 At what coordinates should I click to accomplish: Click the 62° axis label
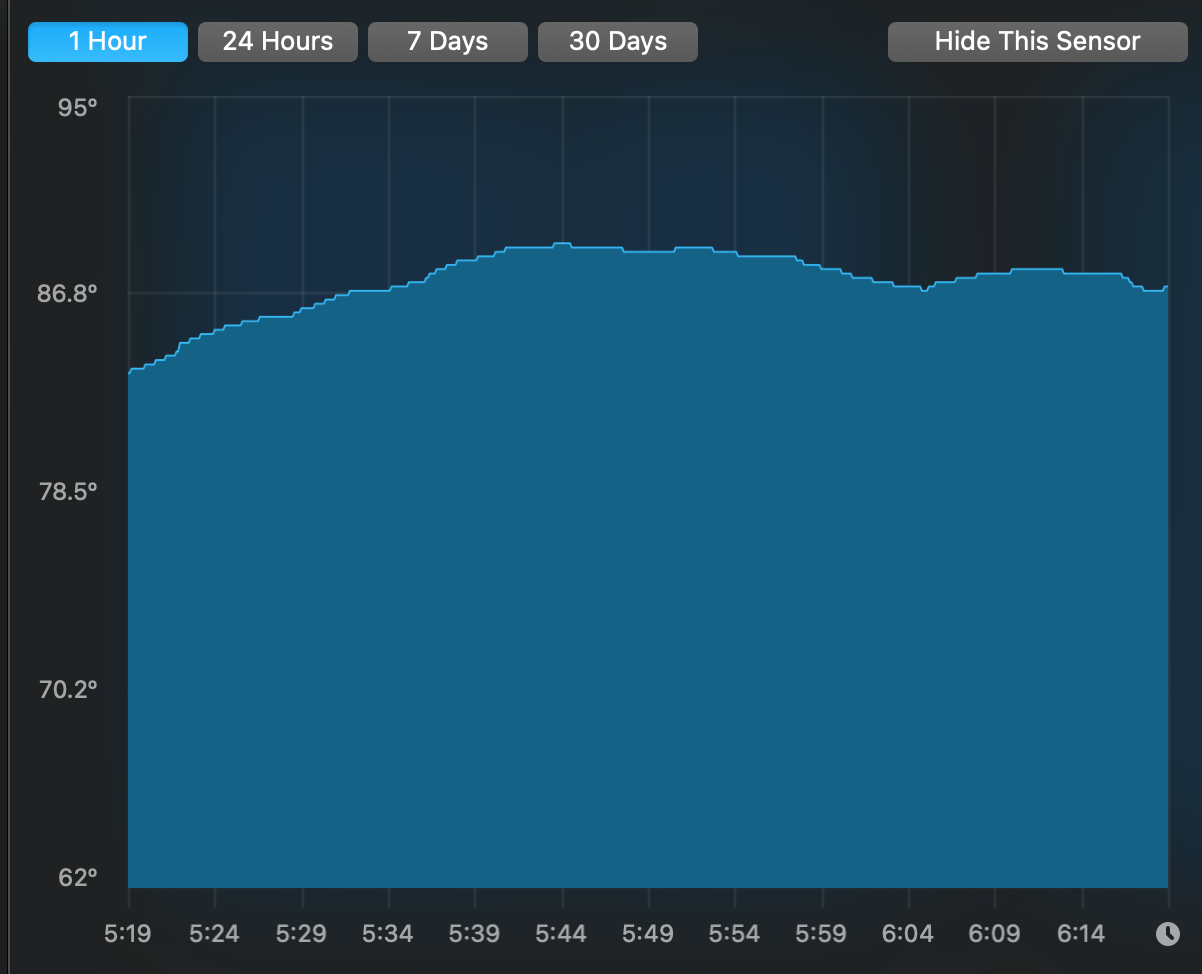click(78, 878)
